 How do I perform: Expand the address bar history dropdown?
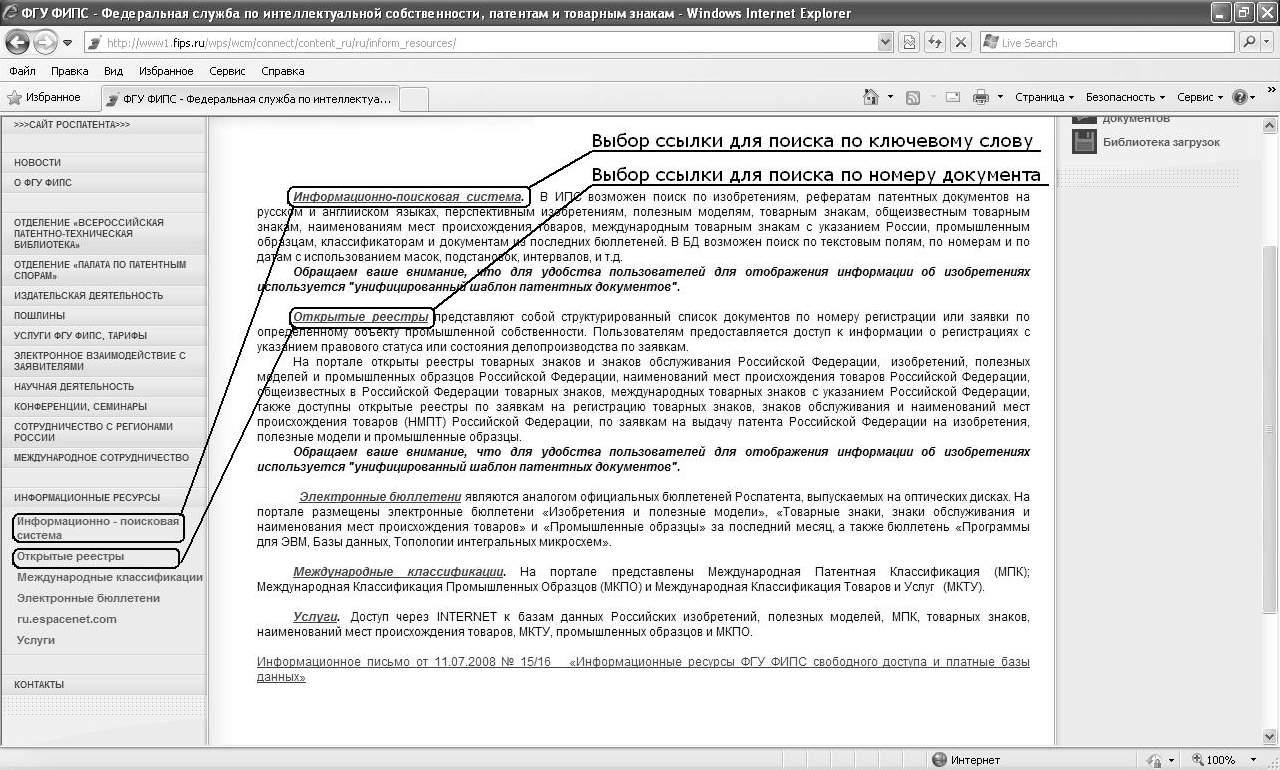tap(885, 42)
